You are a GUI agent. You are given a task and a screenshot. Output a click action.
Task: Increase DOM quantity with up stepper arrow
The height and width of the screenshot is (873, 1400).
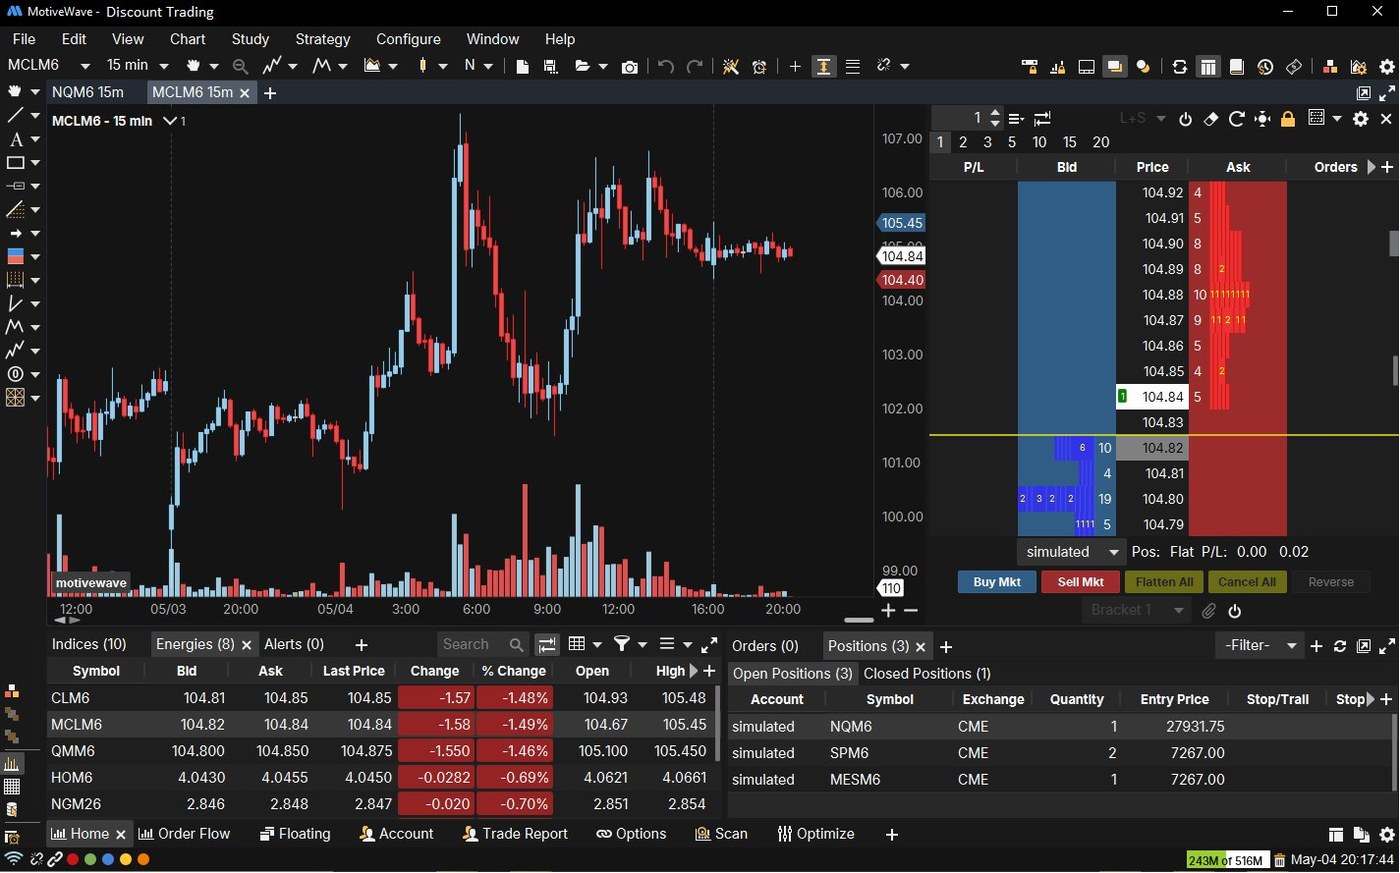click(995, 113)
